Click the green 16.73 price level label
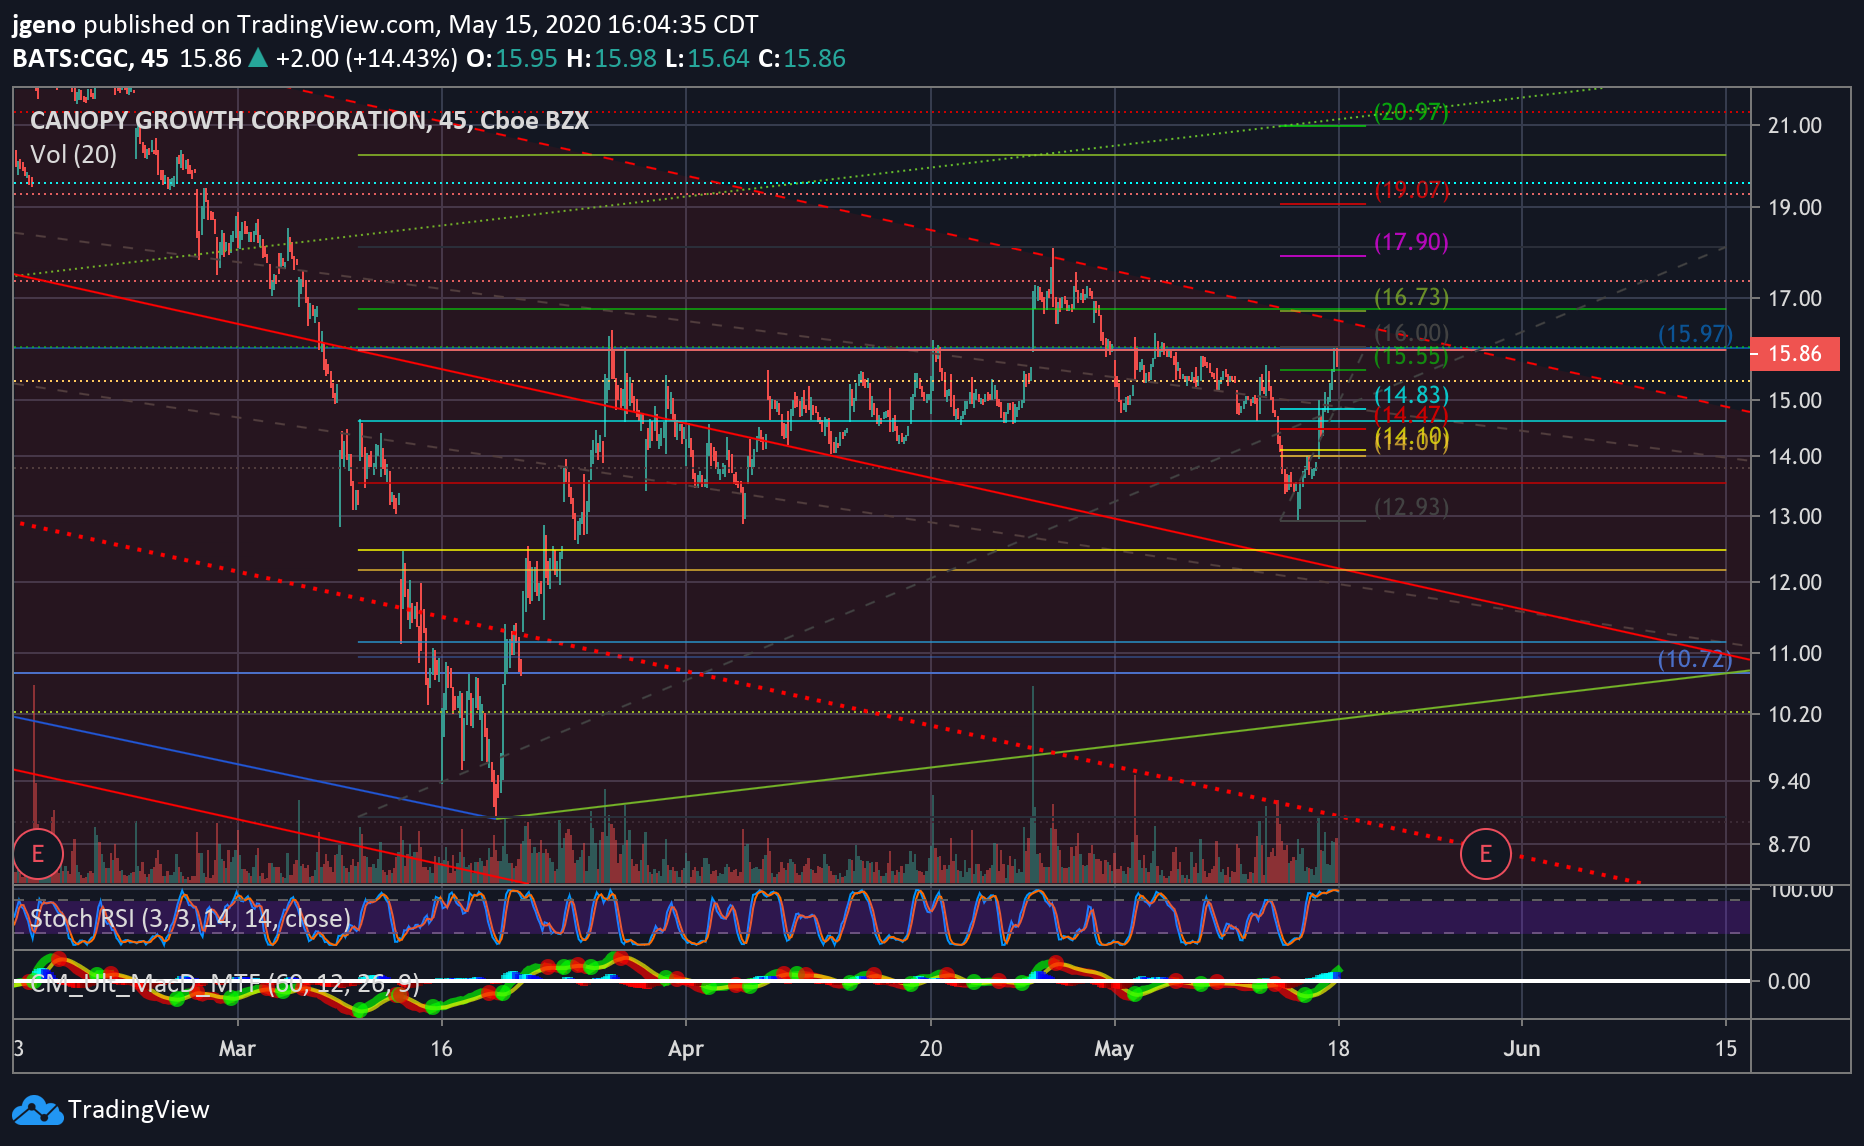The width and height of the screenshot is (1864, 1146). coord(1411,296)
